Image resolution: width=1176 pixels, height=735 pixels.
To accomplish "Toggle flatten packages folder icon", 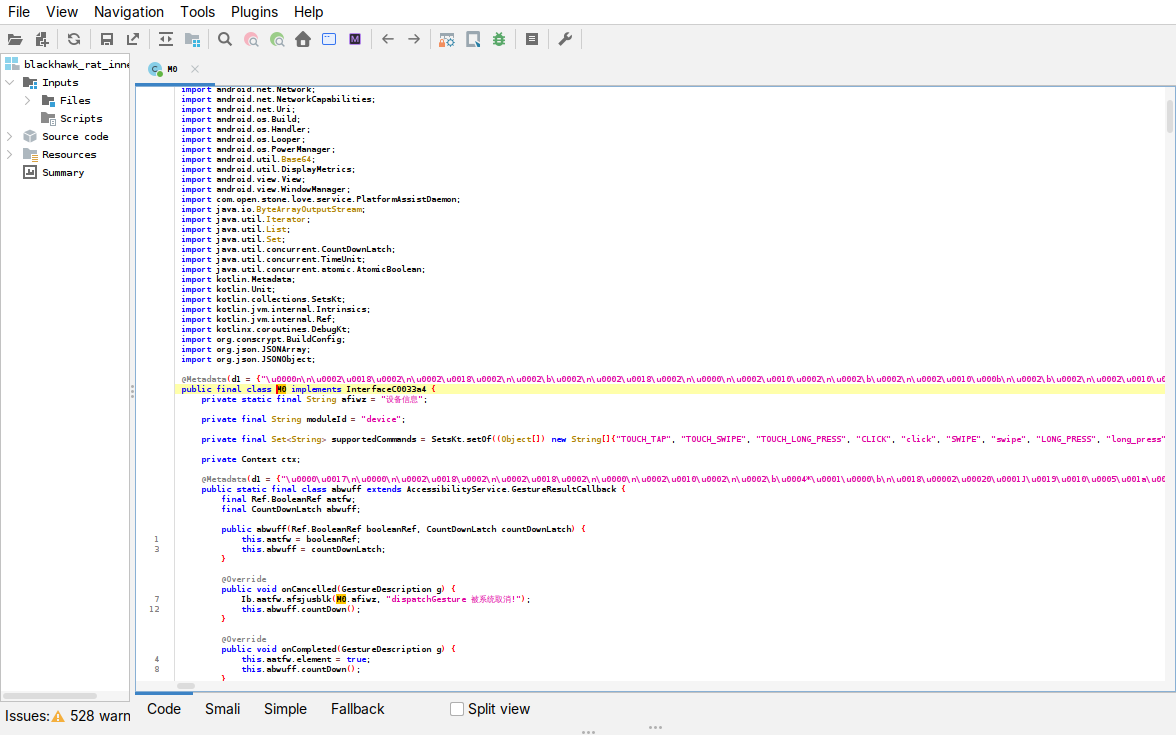I will click(x=193, y=40).
